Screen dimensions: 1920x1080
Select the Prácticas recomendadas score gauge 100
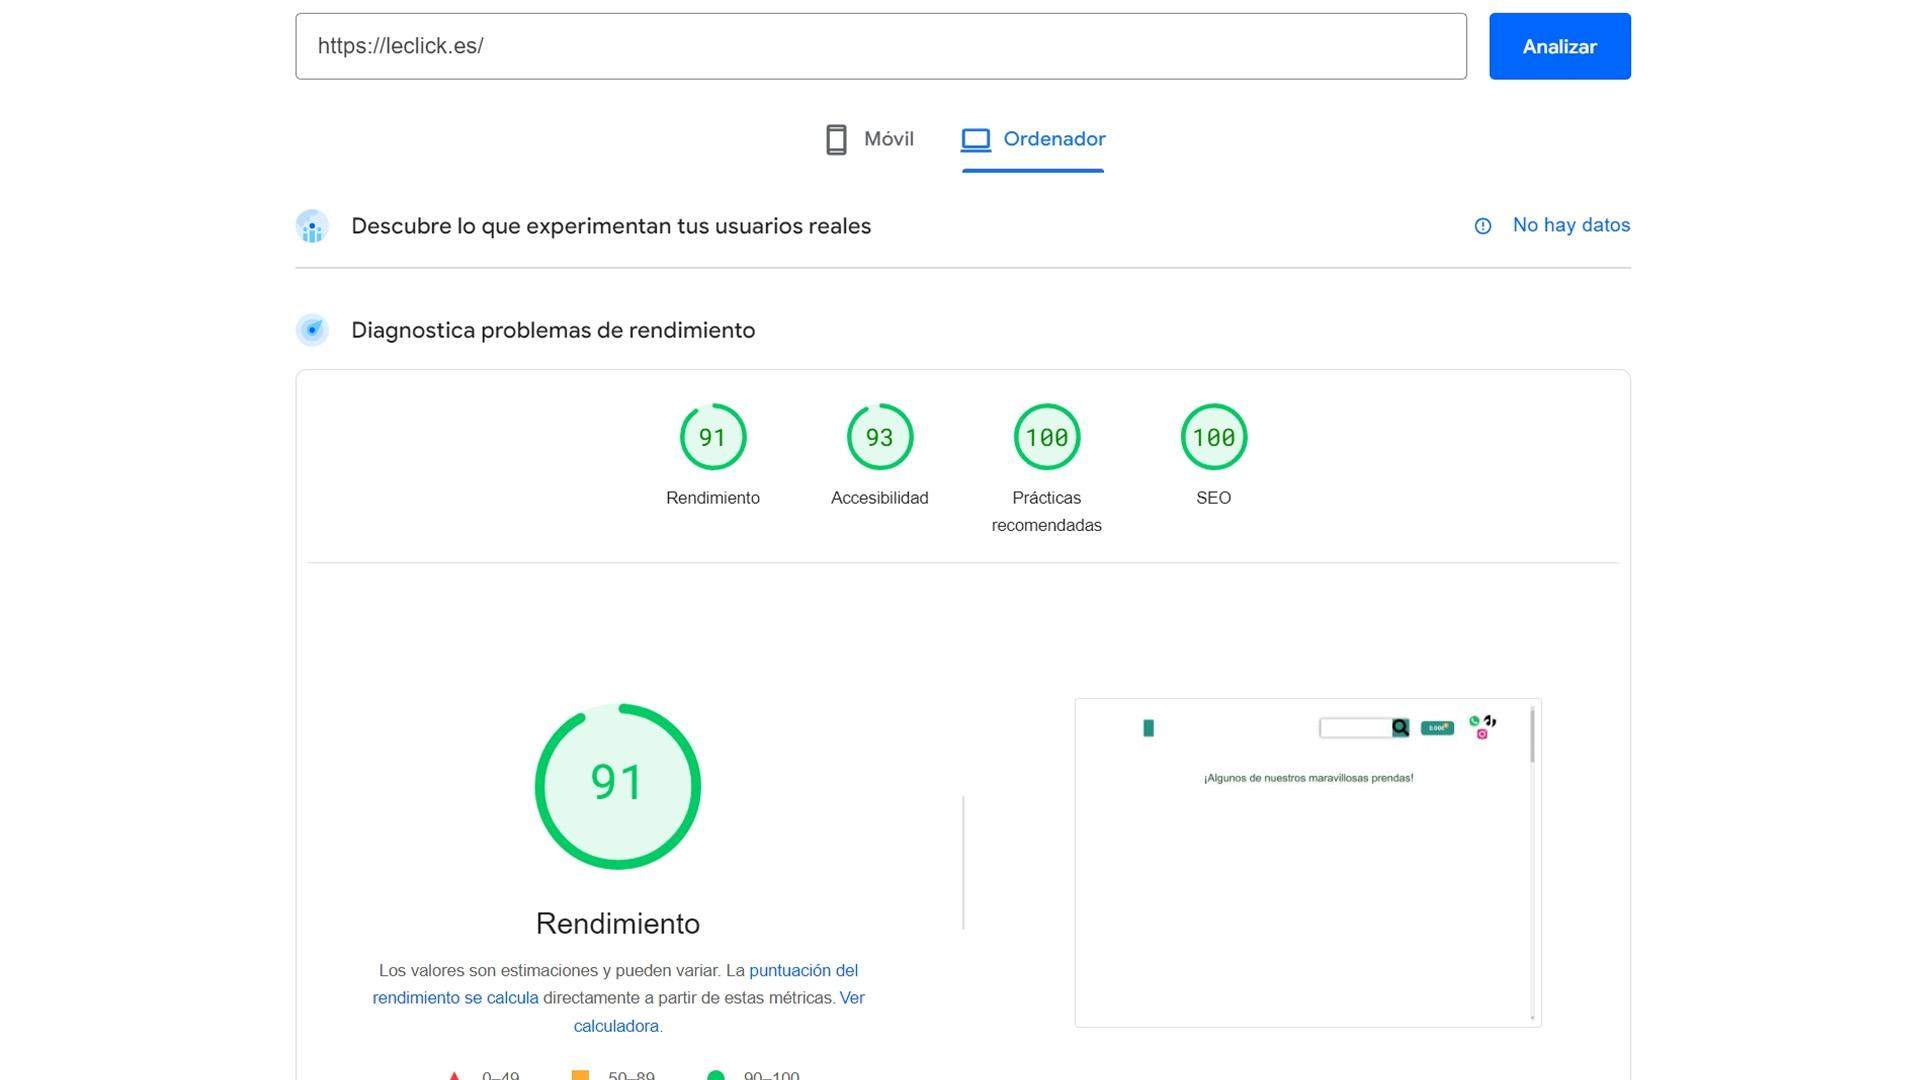[1047, 437]
